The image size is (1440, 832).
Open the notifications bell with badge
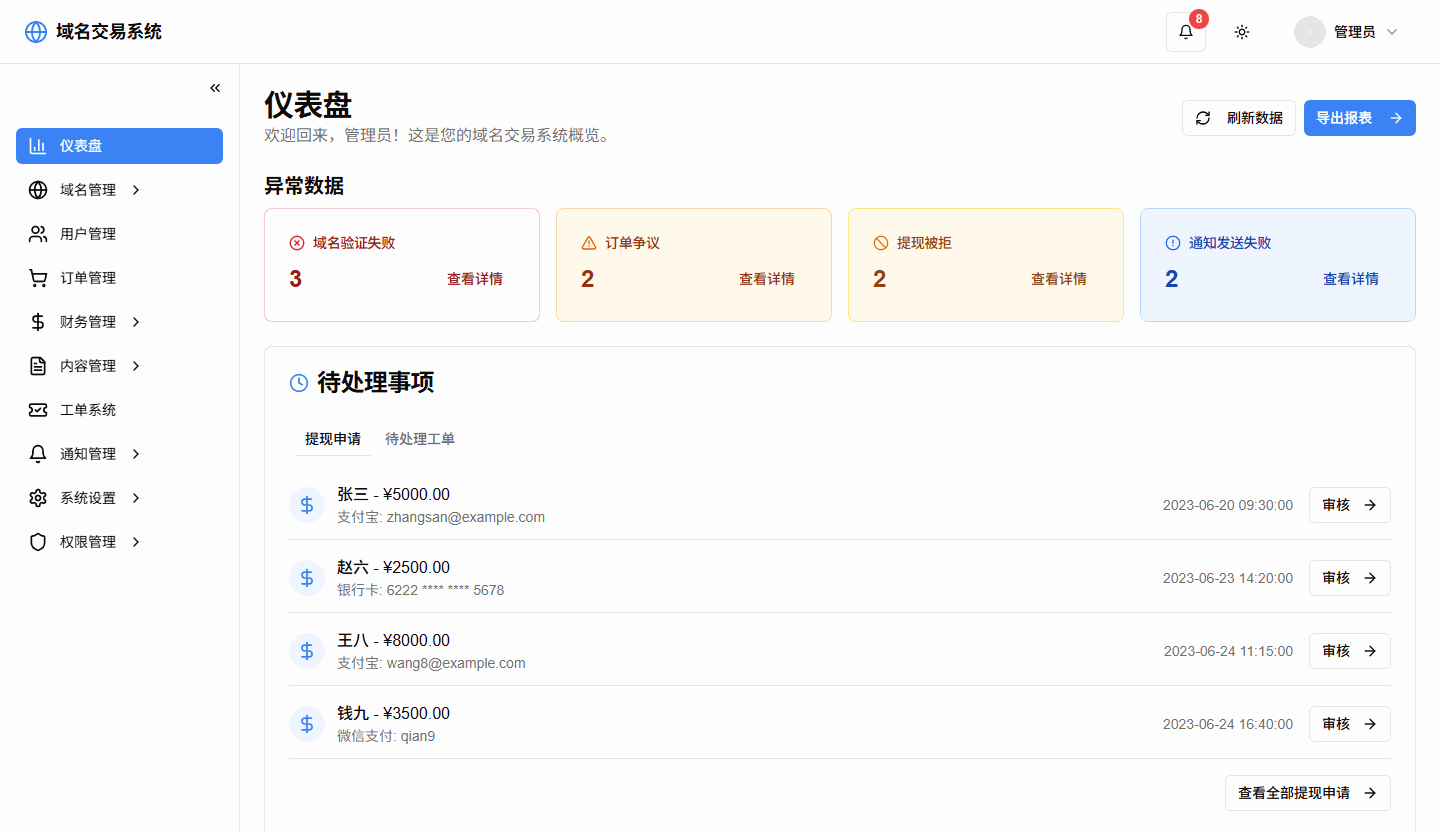pos(1185,32)
